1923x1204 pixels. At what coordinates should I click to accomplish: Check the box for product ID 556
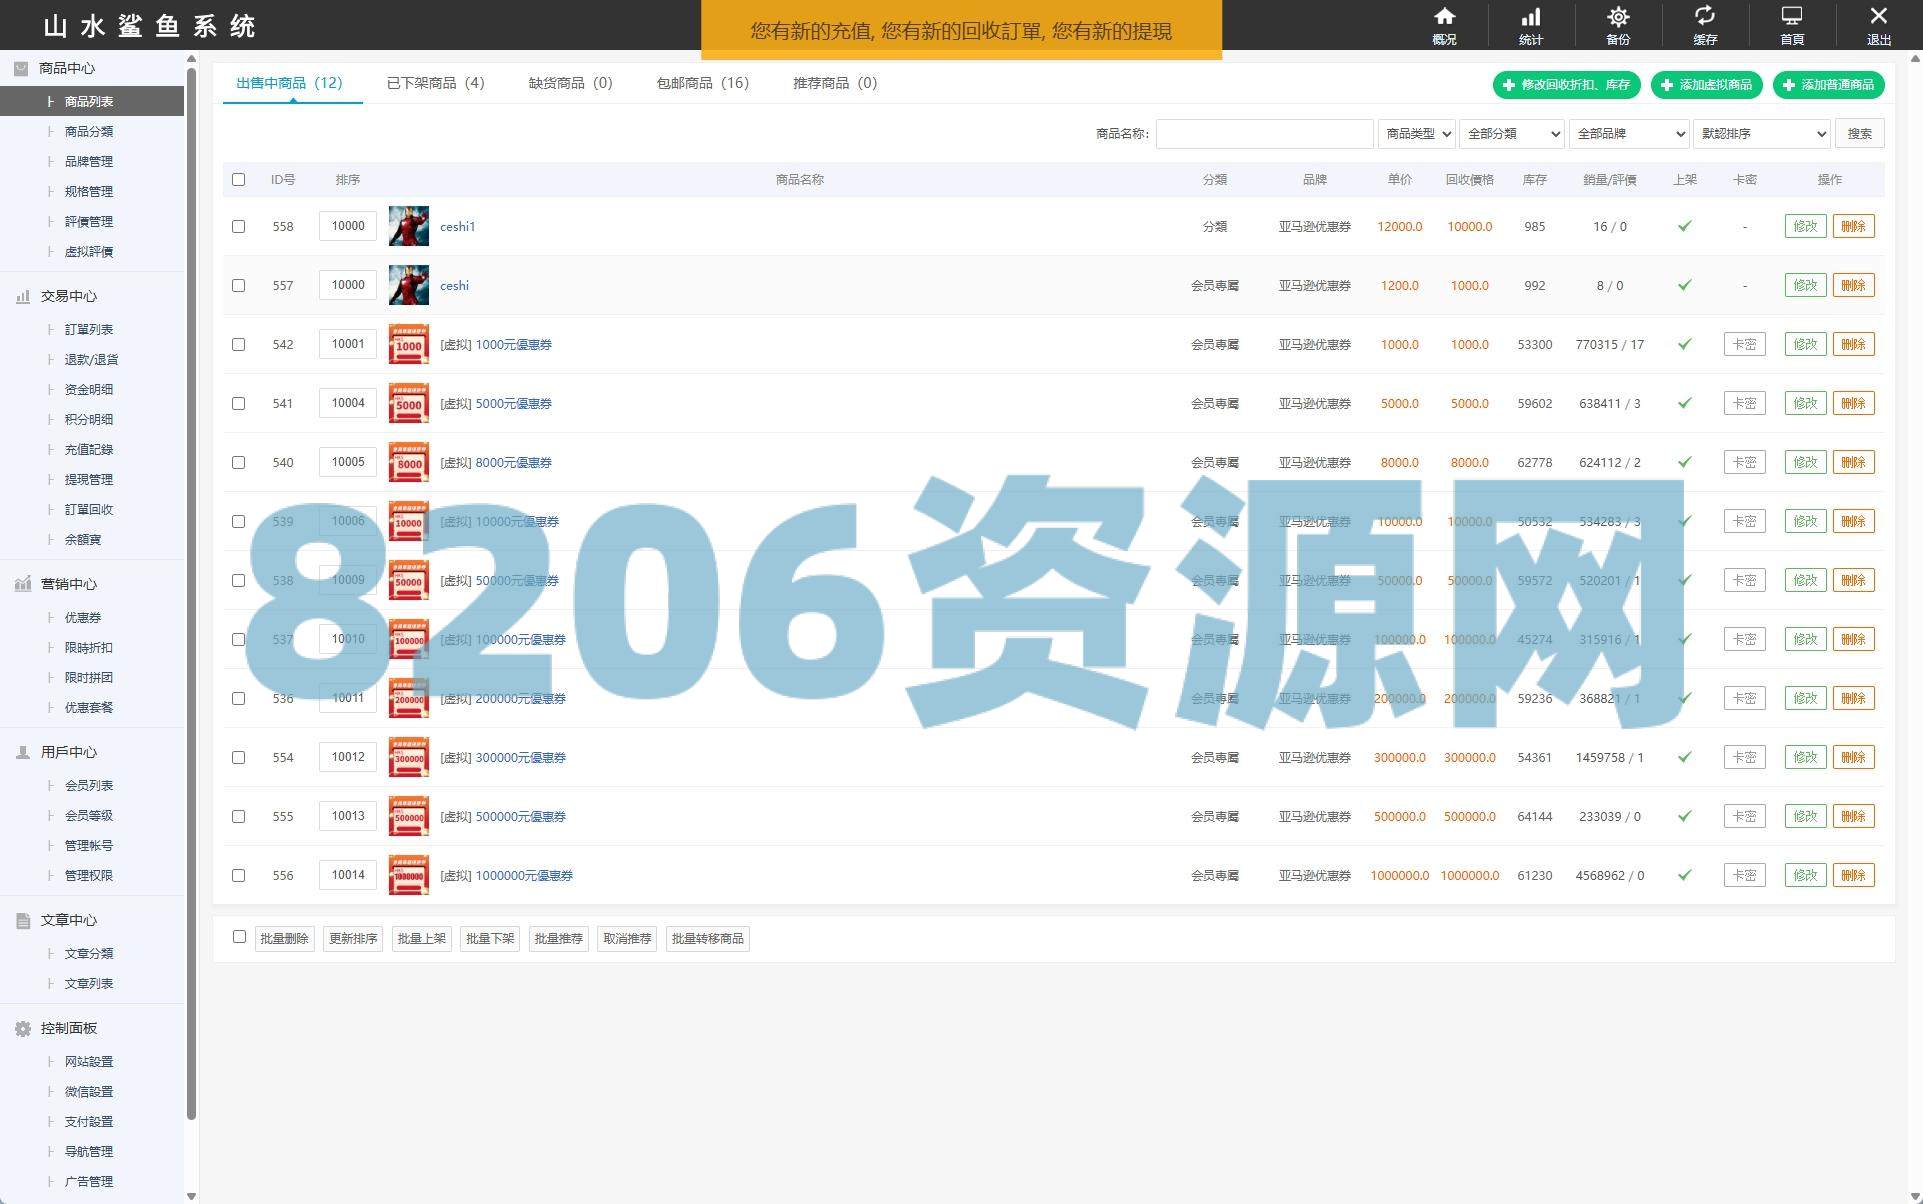click(238, 875)
